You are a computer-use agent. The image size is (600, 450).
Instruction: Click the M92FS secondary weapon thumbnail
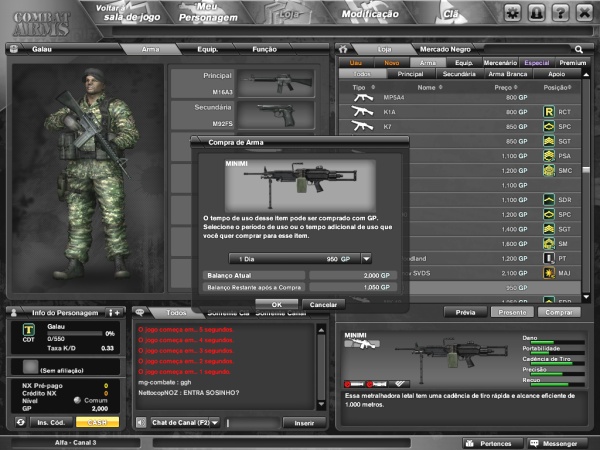coord(276,115)
